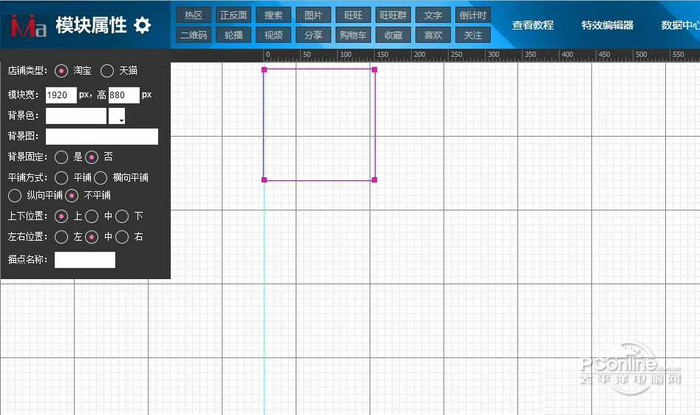Set background fixed to 否
700x415 pixels.
(92, 157)
